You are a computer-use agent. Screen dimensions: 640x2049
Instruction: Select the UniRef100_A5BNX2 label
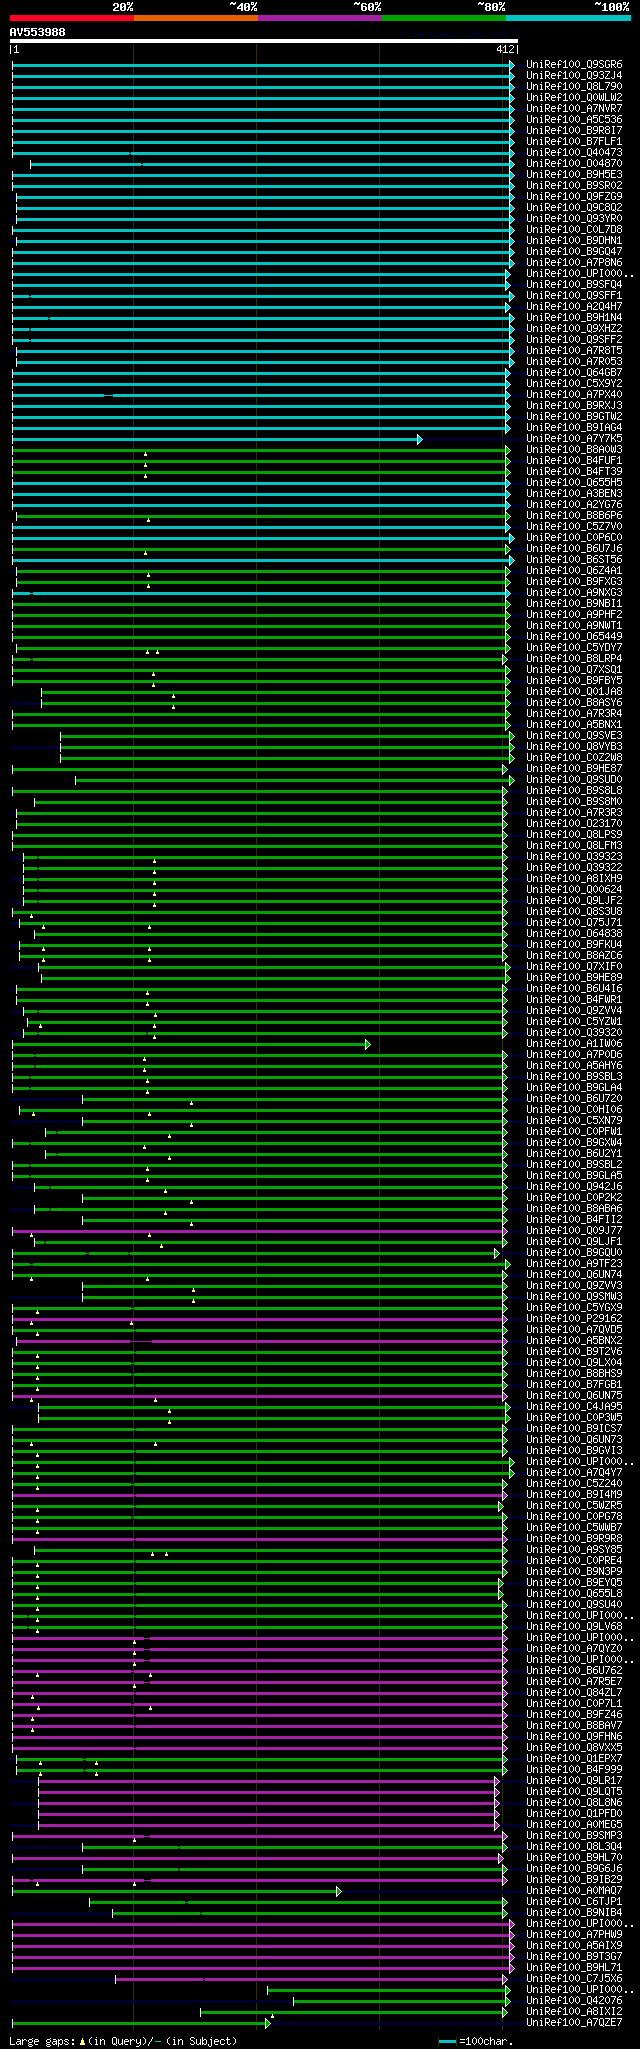(574, 1340)
